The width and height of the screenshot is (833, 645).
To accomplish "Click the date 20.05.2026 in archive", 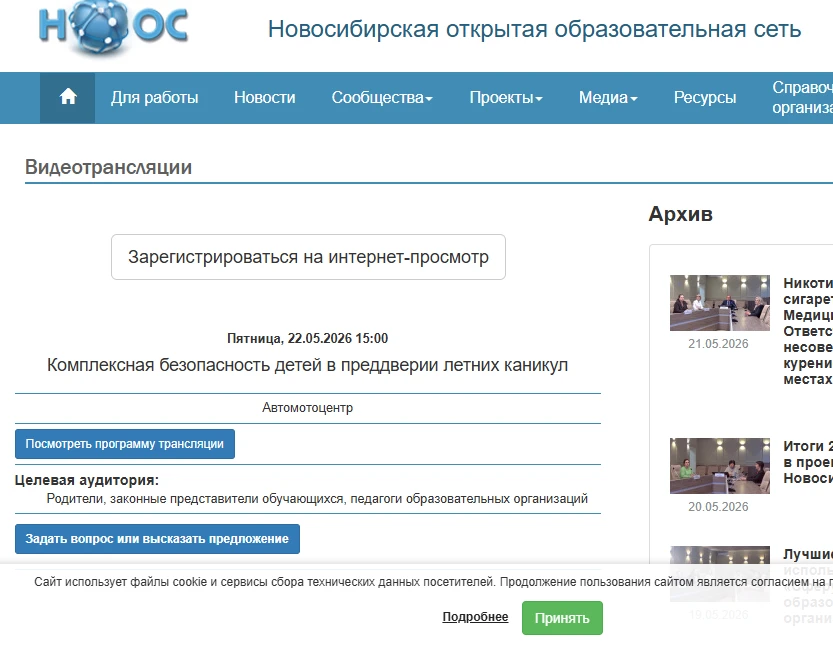I will (718, 507).
